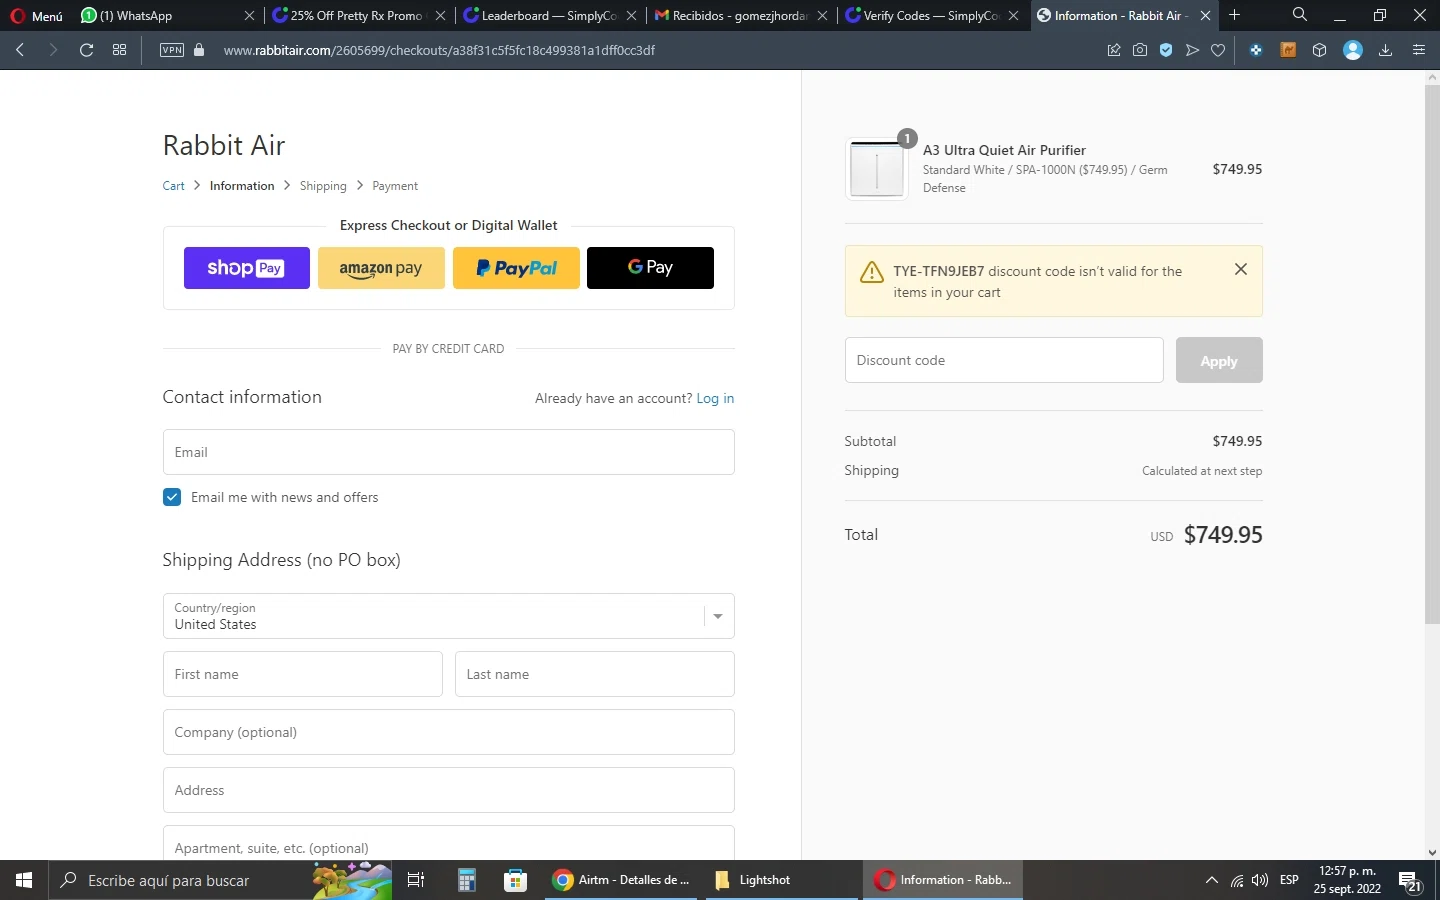Open a new tab with plus
This screenshot has height=900, width=1440.
pyautogui.click(x=1235, y=15)
